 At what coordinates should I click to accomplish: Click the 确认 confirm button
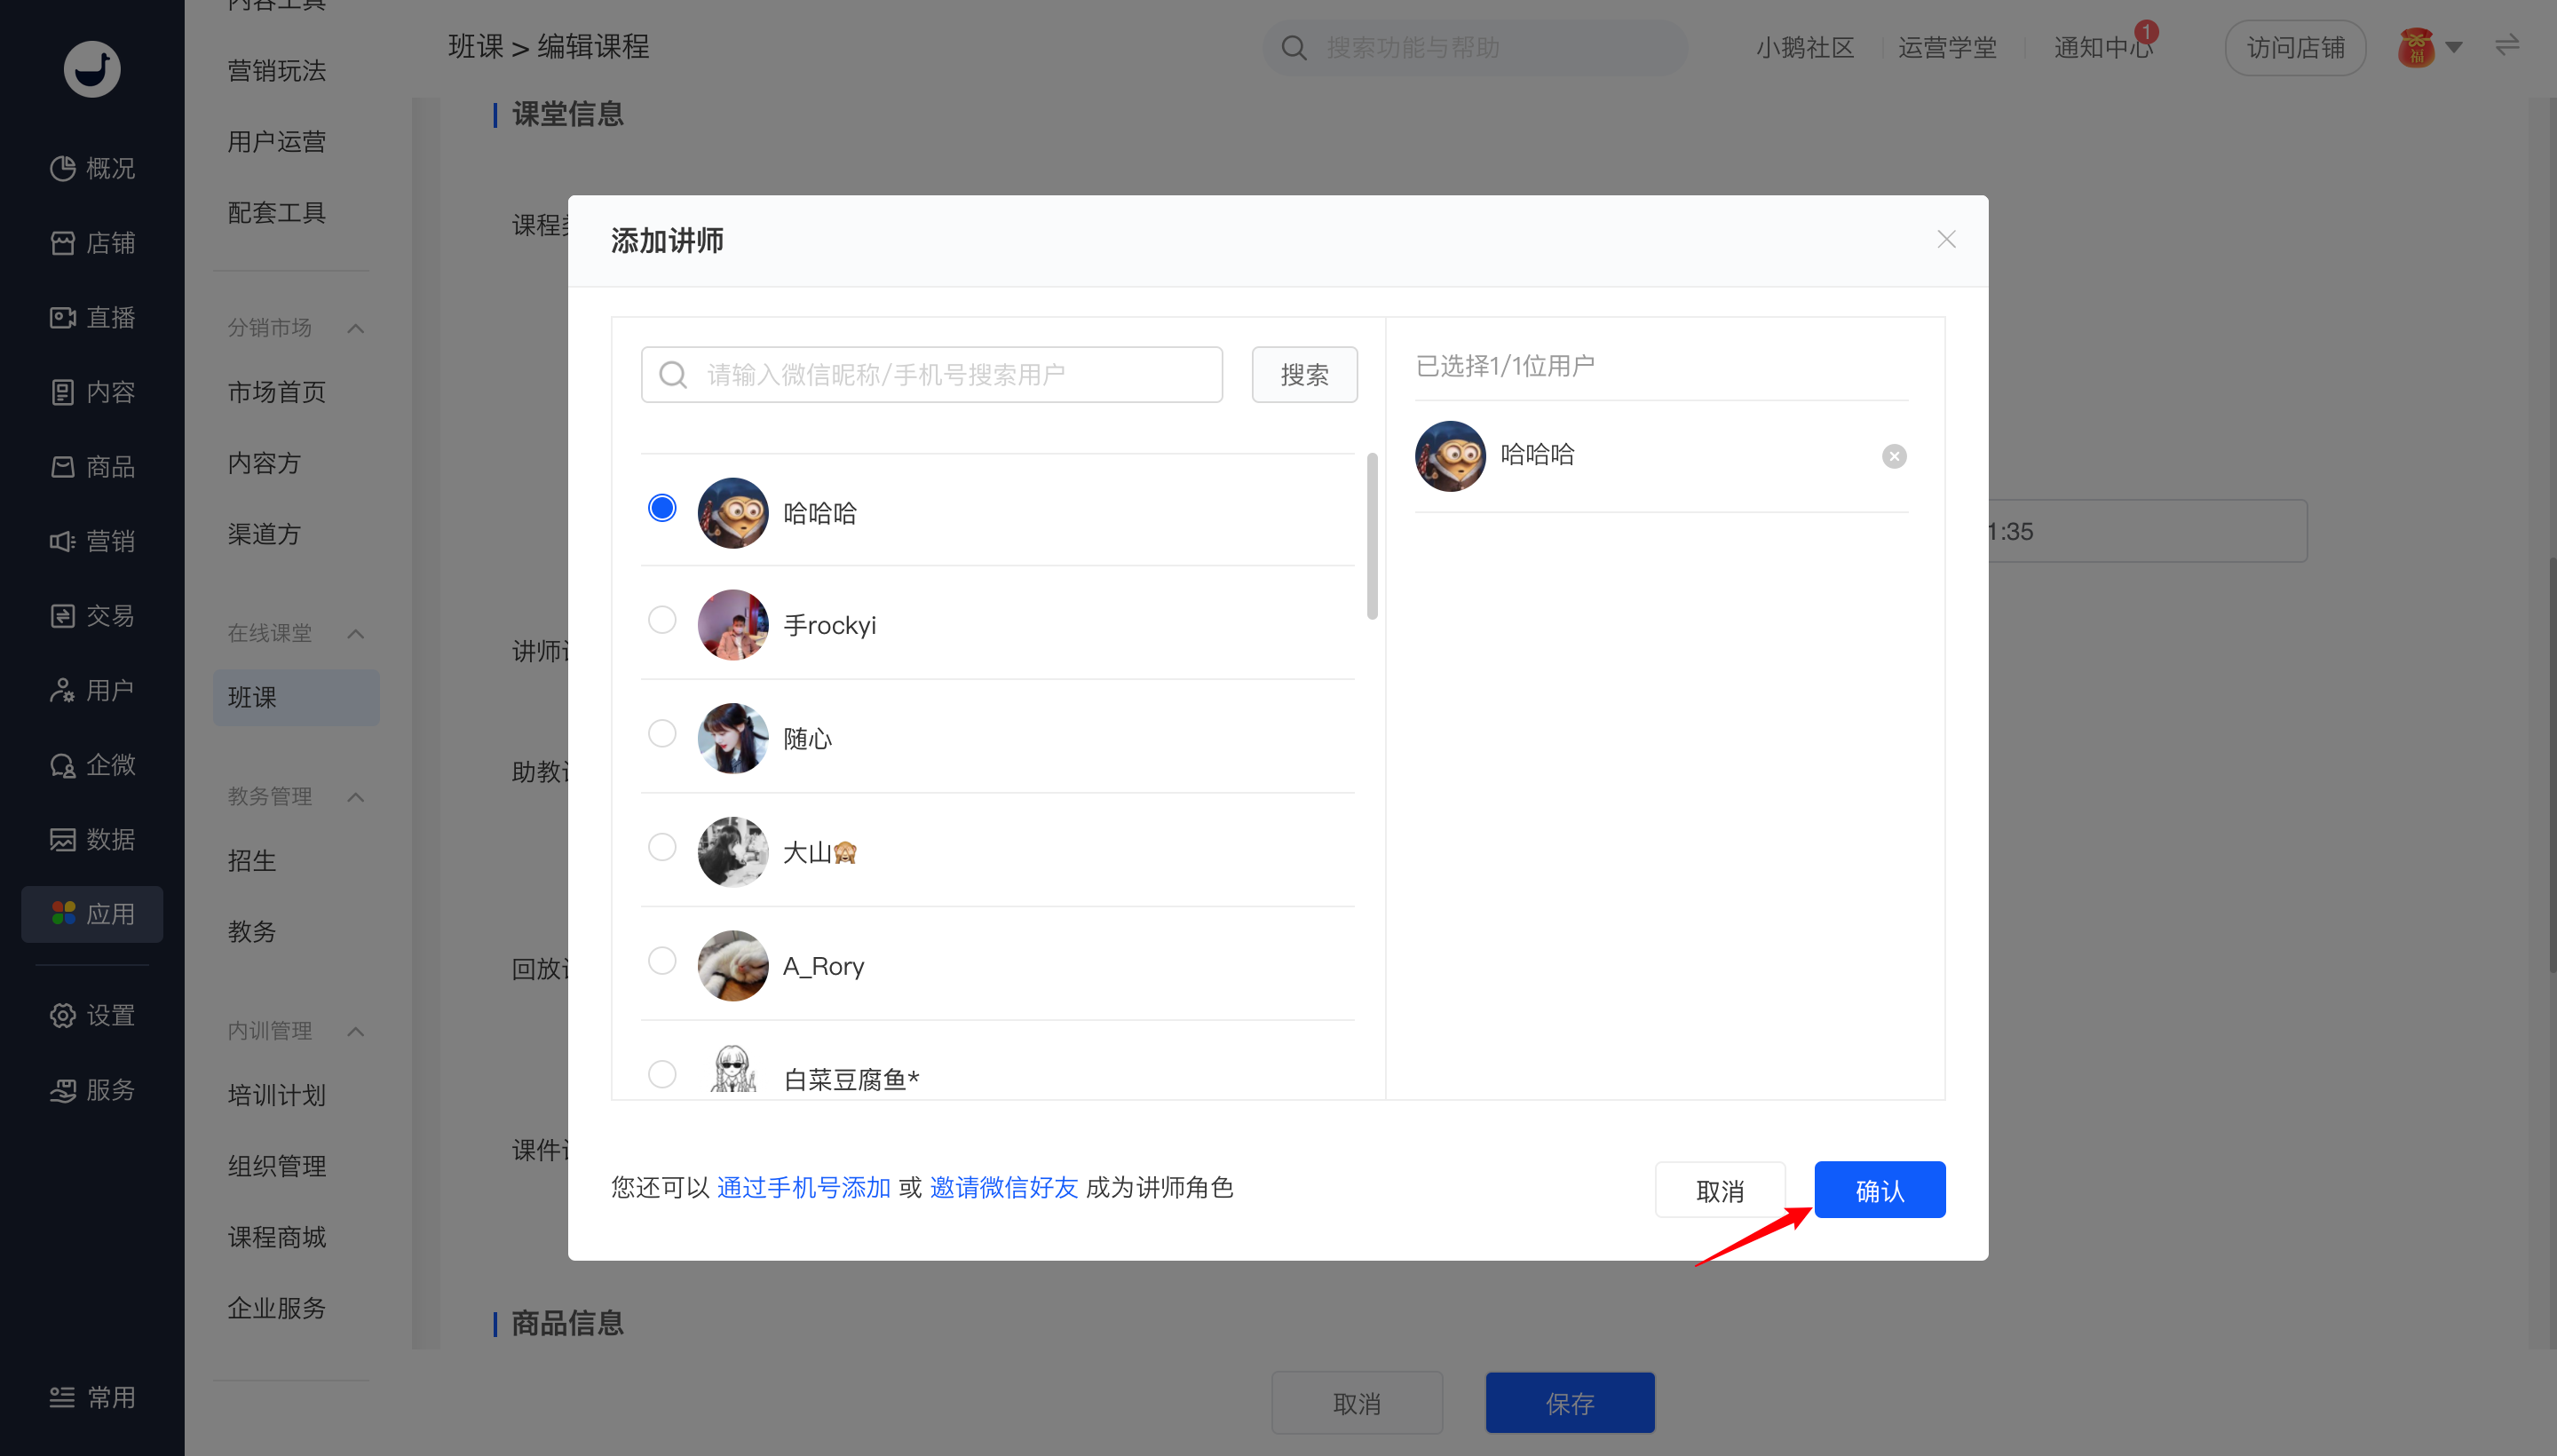1879,1190
